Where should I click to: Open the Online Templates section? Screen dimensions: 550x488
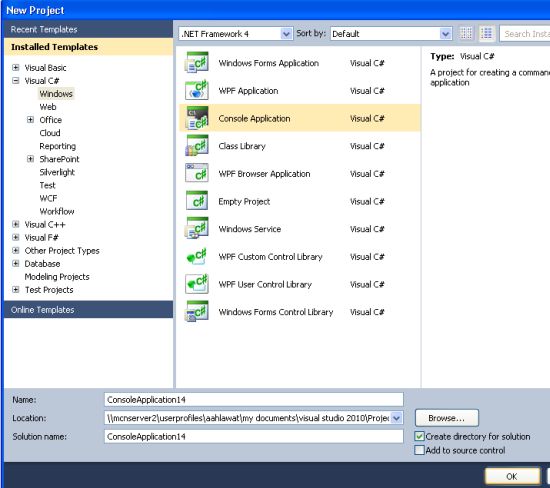coord(88,309)
